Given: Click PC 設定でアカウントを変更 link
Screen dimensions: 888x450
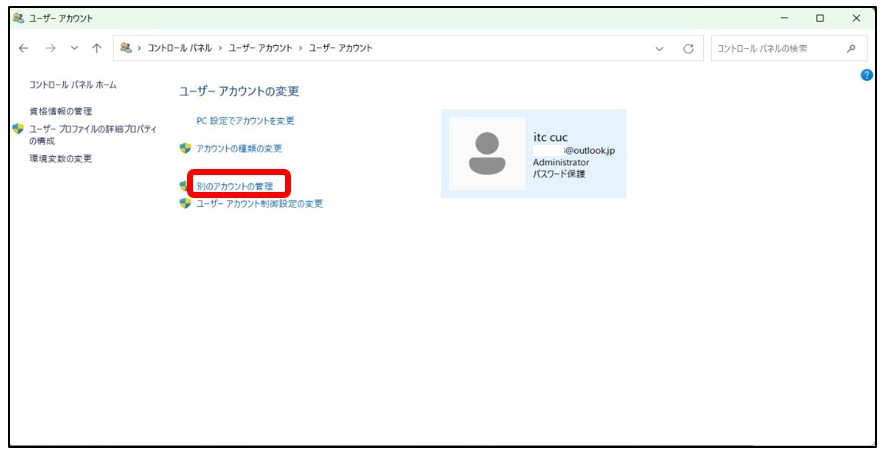Looking at the screenshot, I should click(x=245, y=121).
